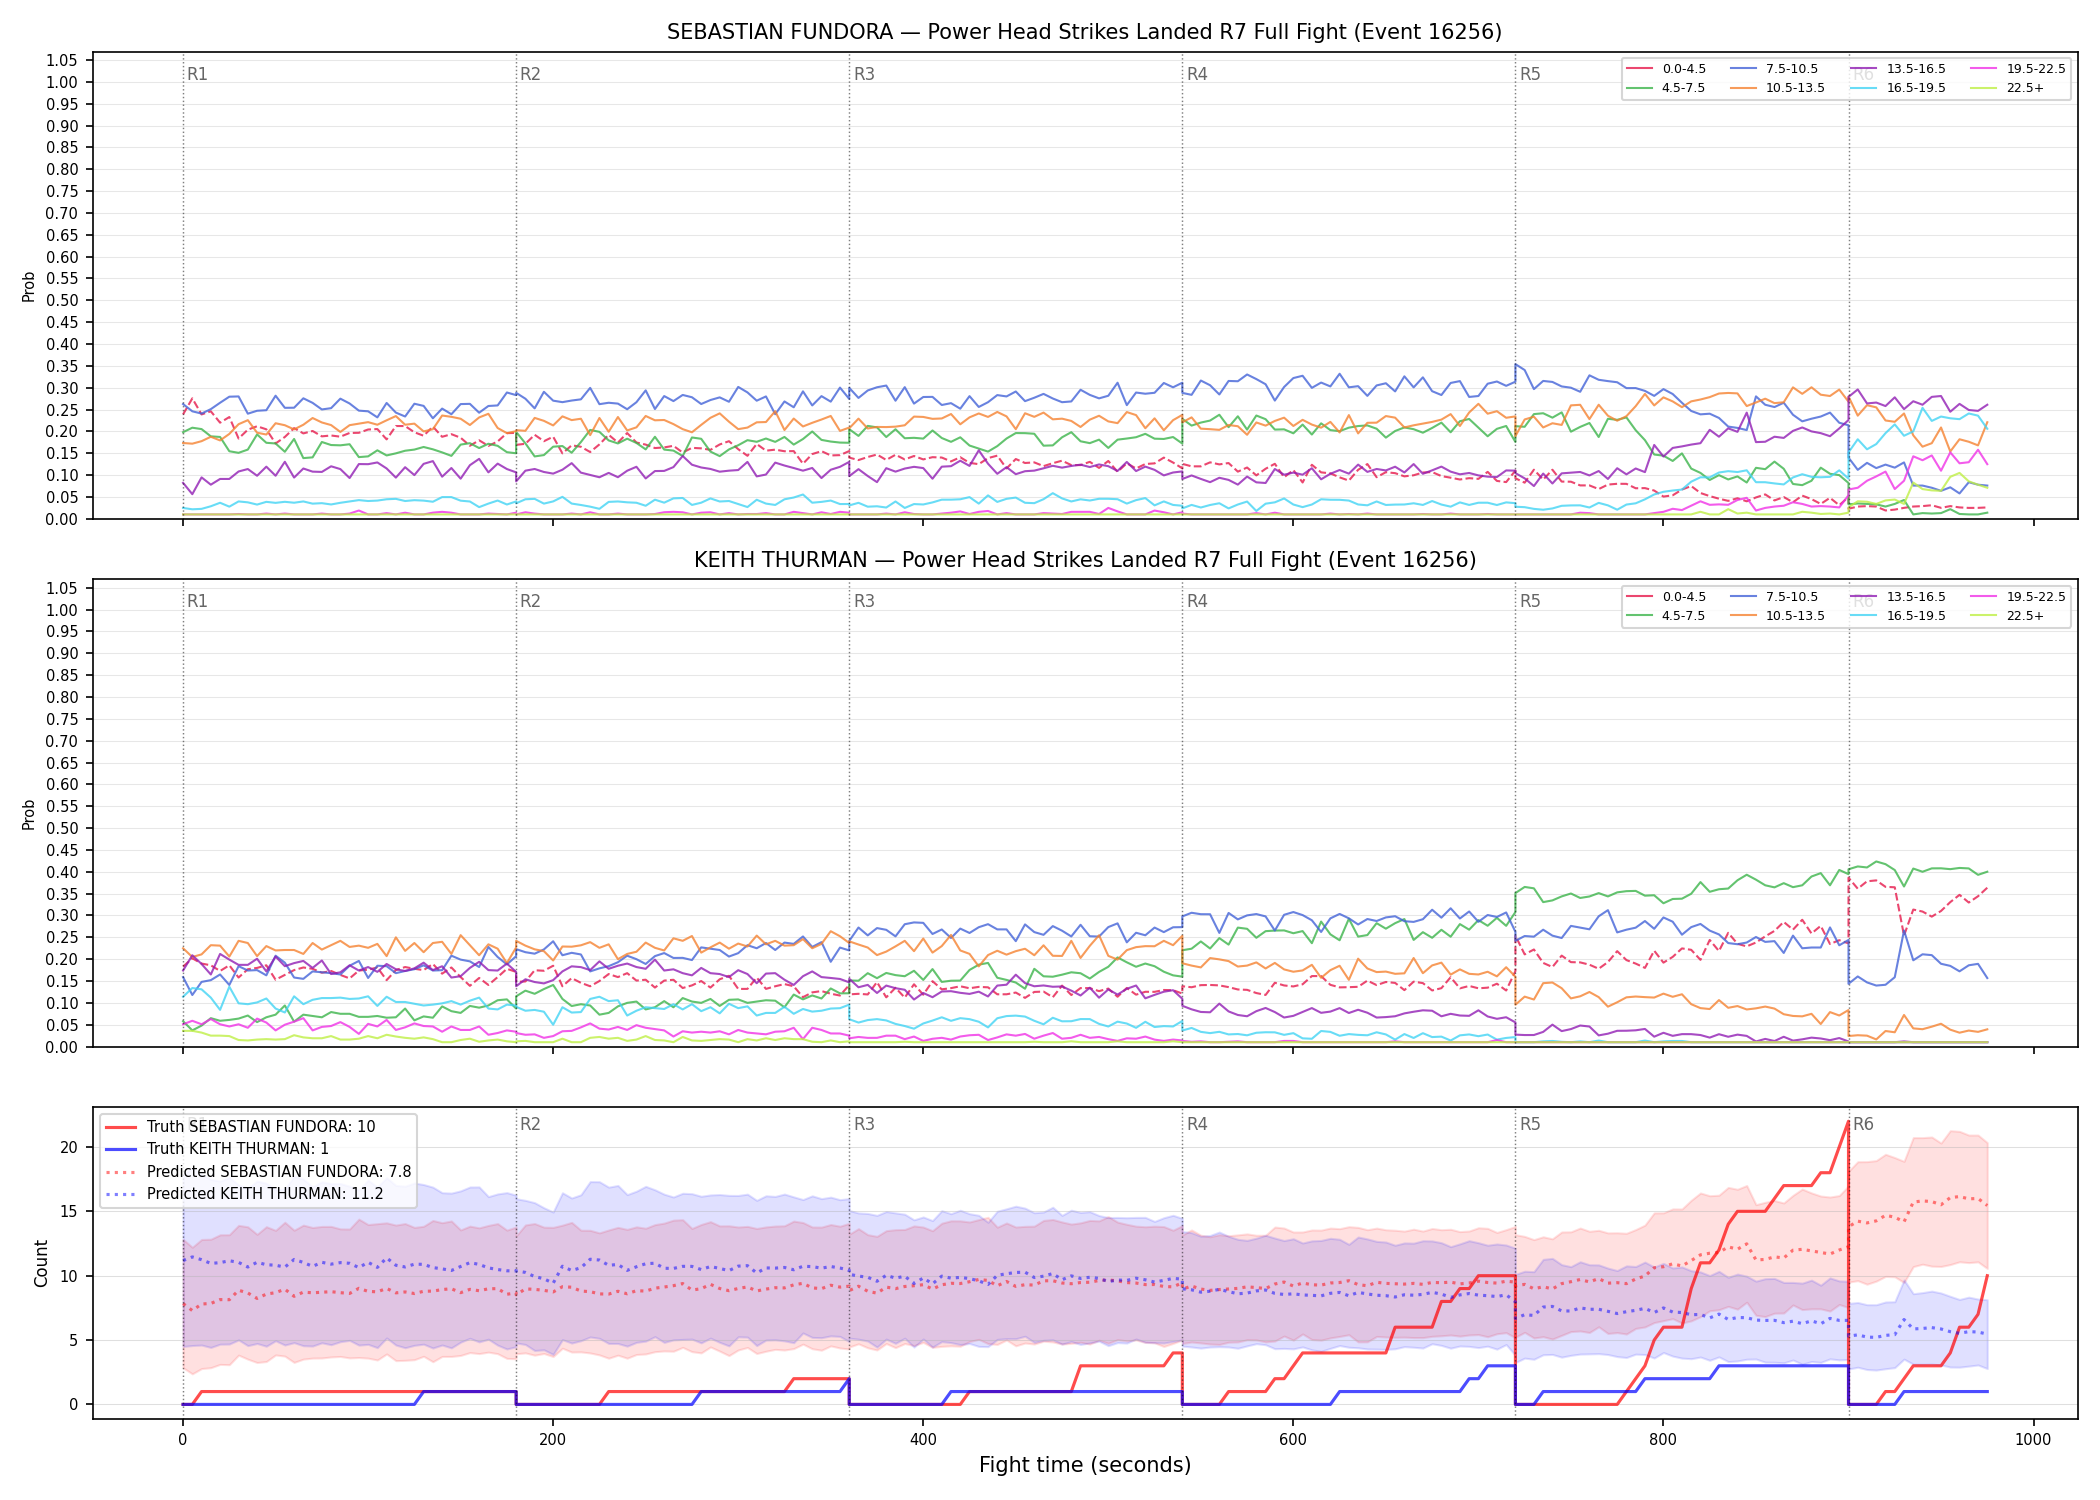Click the 20 tick on the Count axis

(x=69, y=1147)
